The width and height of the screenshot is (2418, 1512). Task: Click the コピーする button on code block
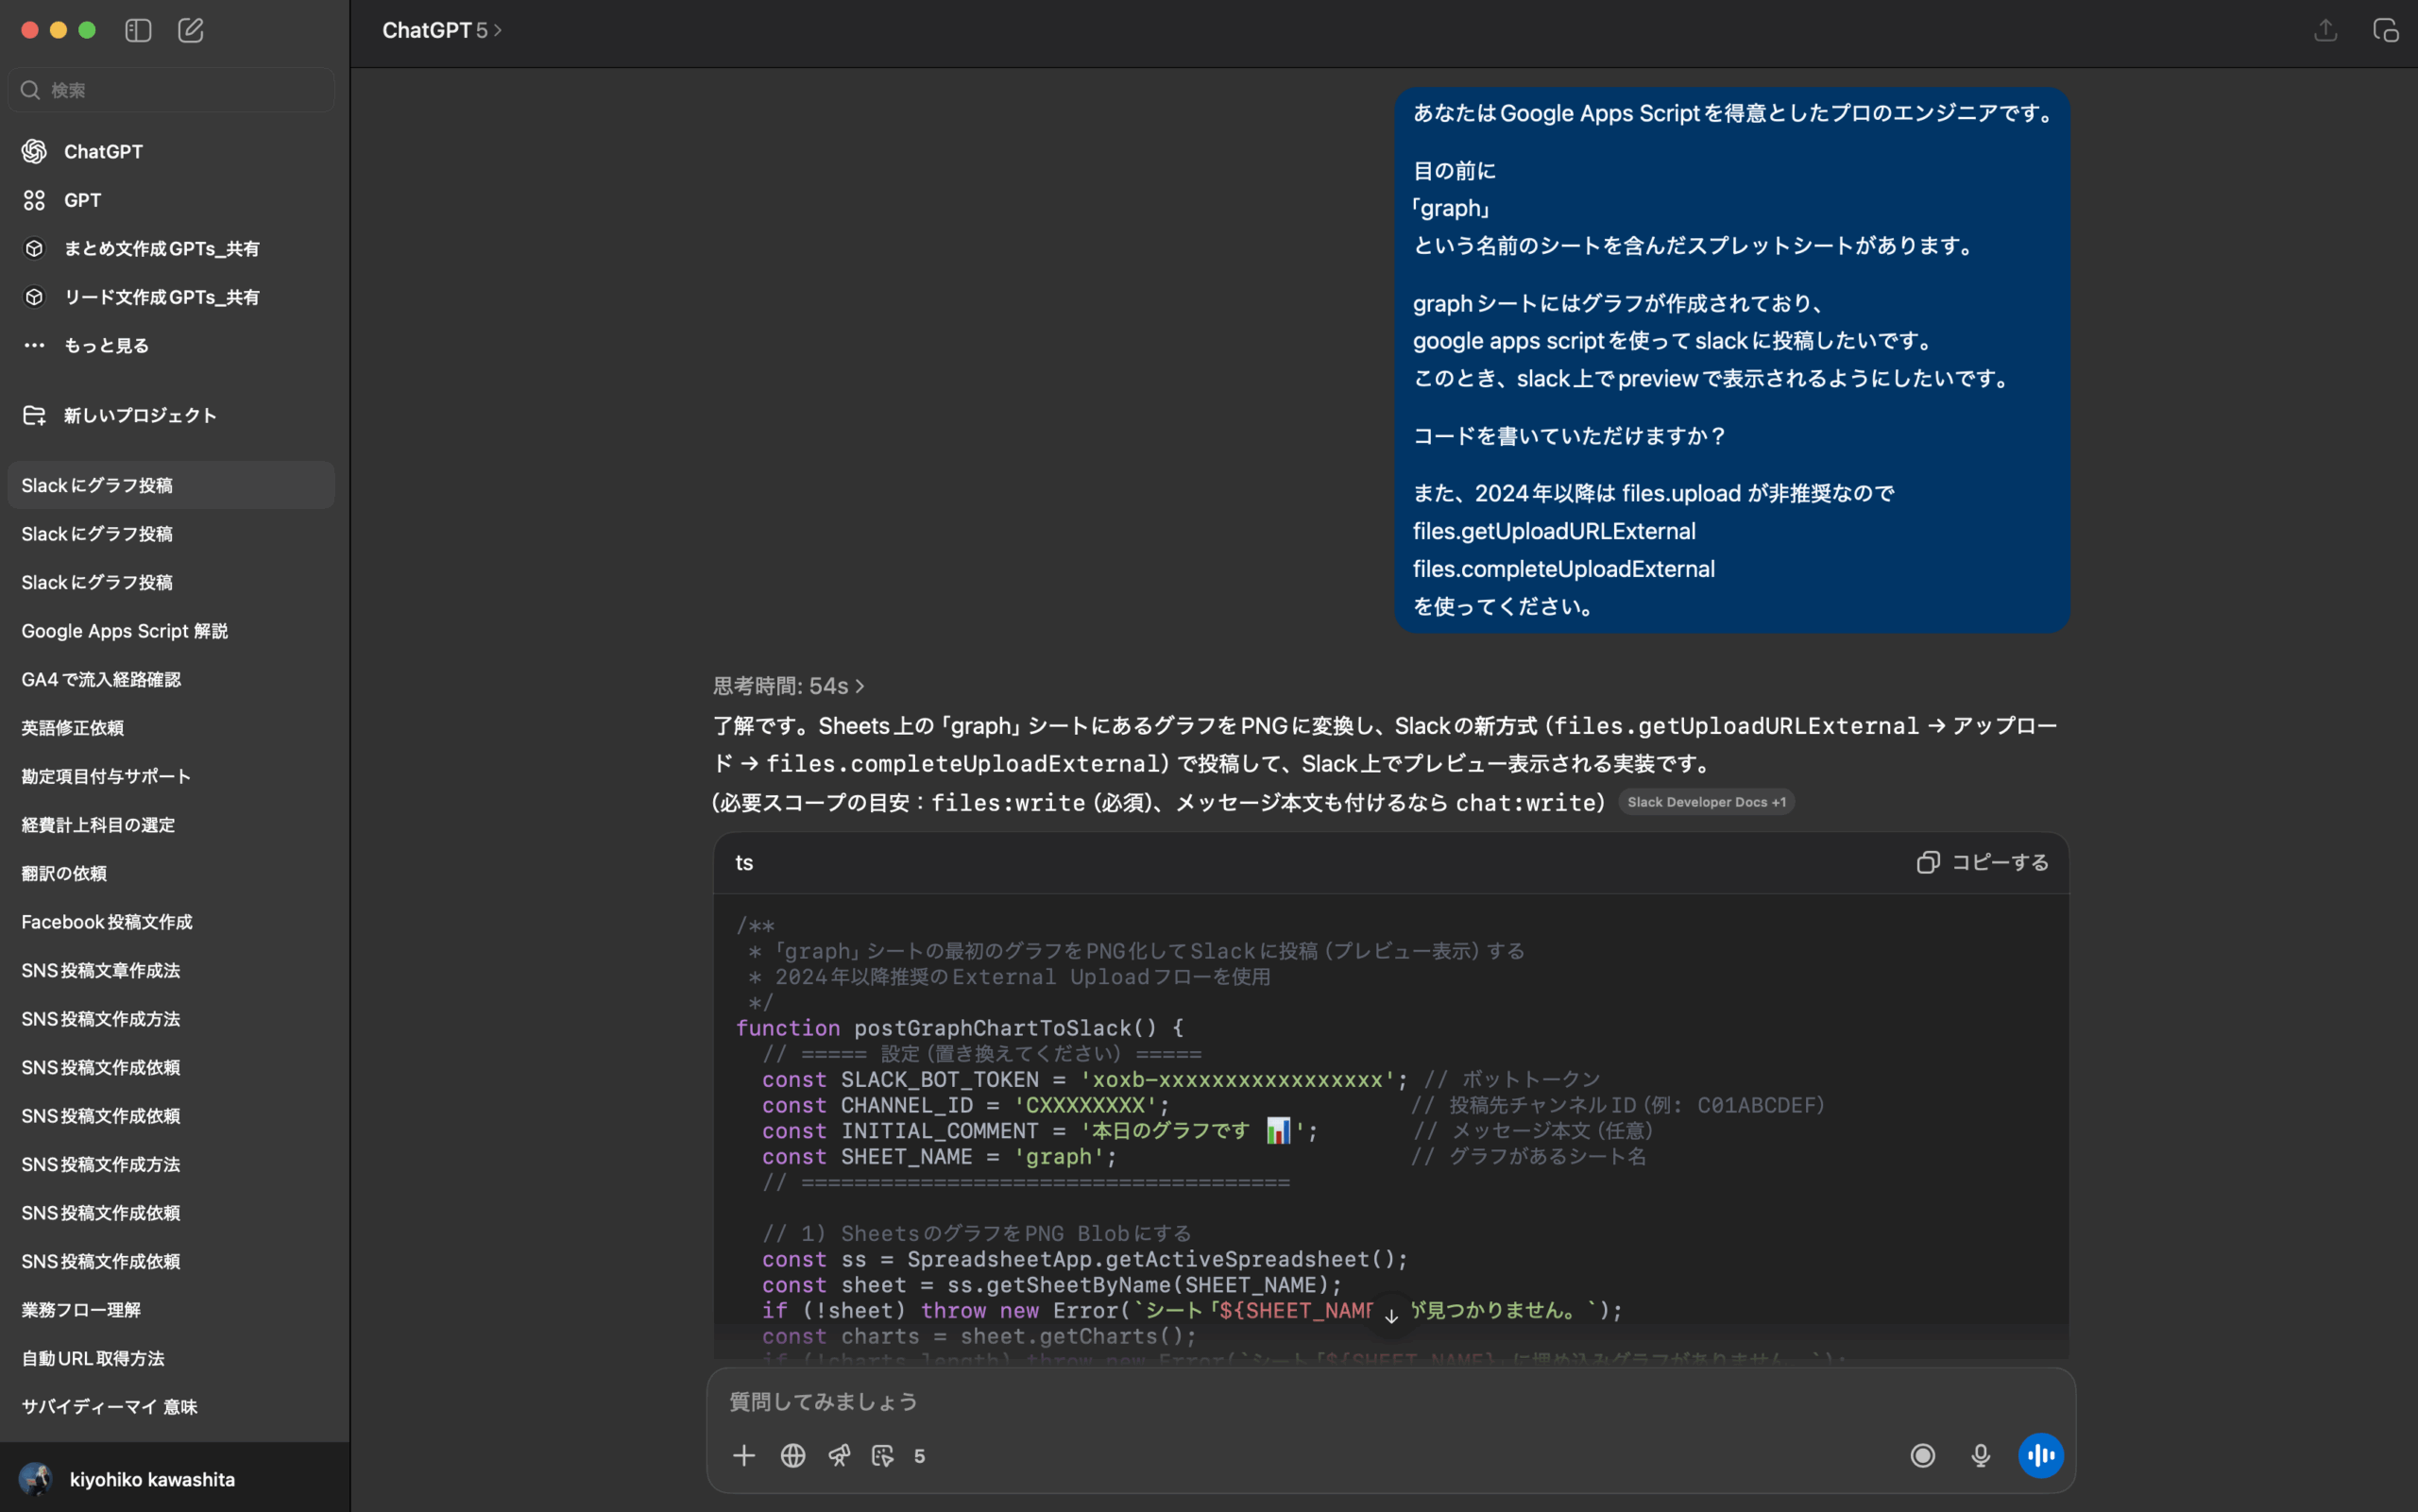point(1982,862)
